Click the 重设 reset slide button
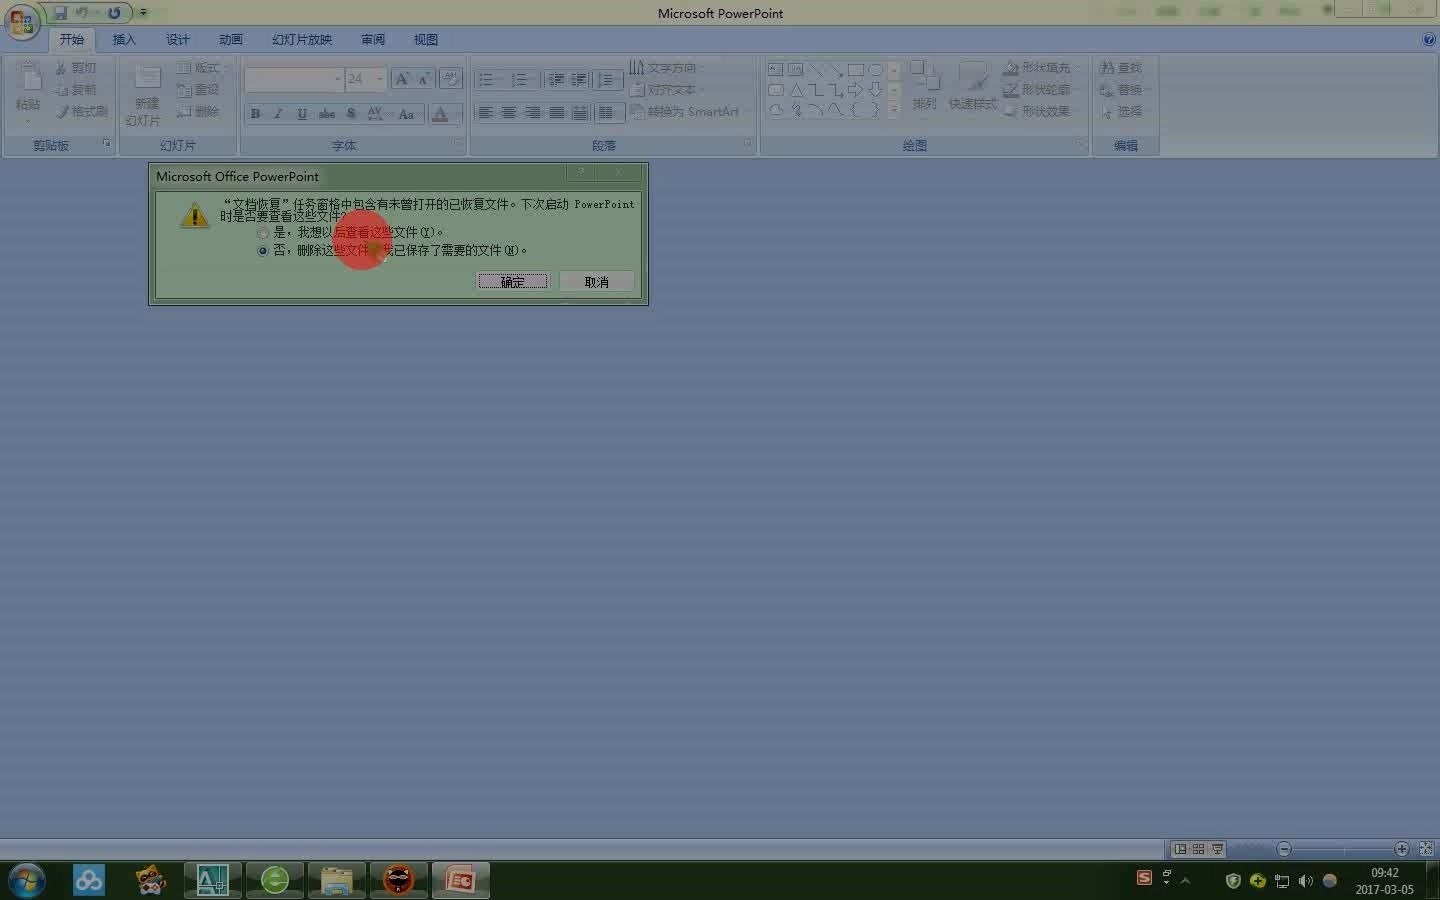 point(198,90)
